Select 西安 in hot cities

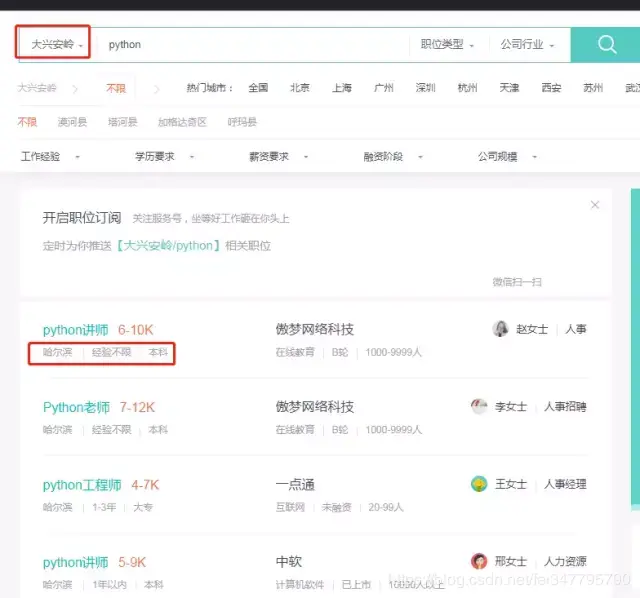(x=551, y=88)
